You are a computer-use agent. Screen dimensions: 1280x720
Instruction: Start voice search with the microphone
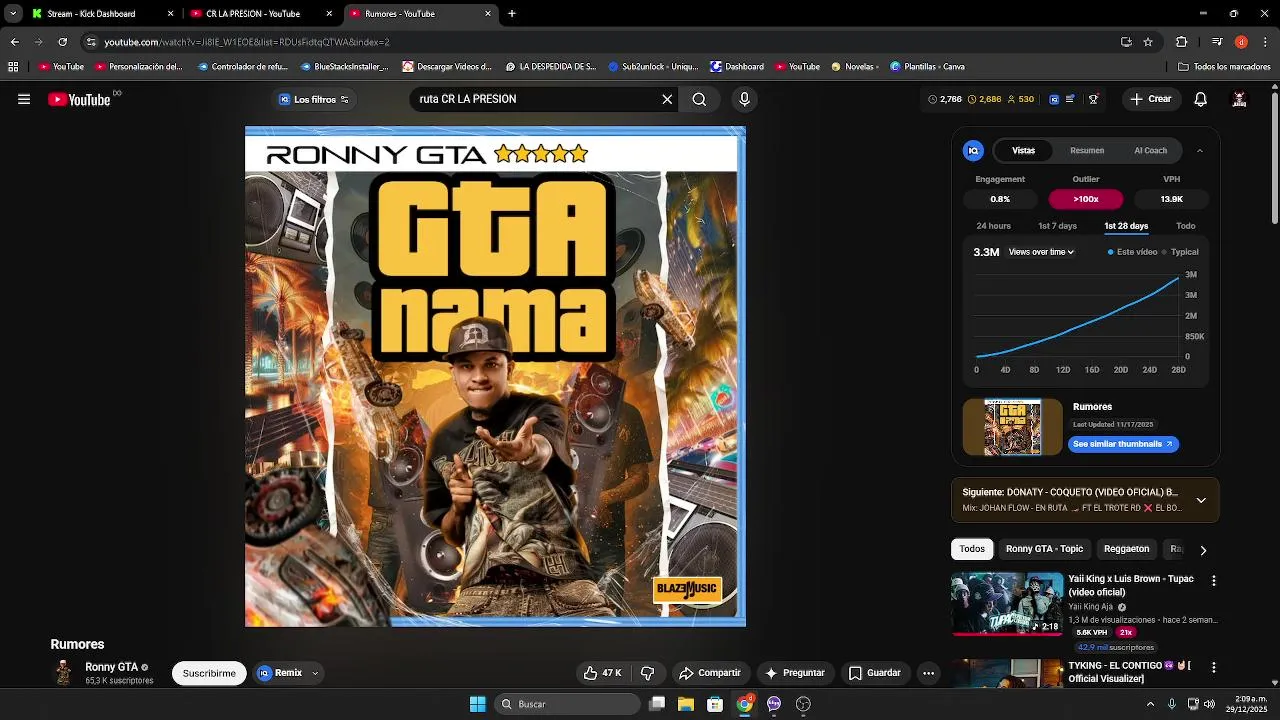point(744,99)
